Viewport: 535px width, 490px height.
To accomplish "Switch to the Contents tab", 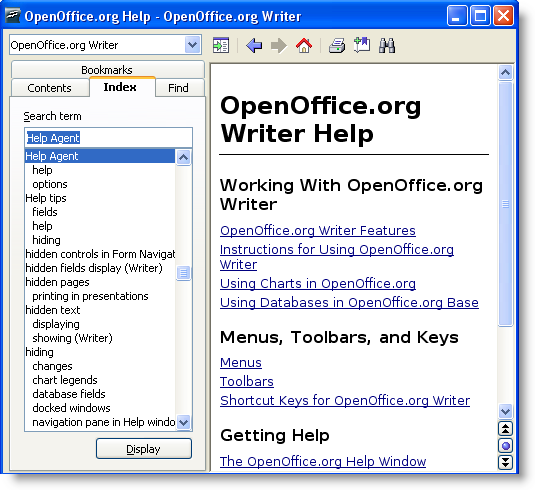I will tap(50, 88).
